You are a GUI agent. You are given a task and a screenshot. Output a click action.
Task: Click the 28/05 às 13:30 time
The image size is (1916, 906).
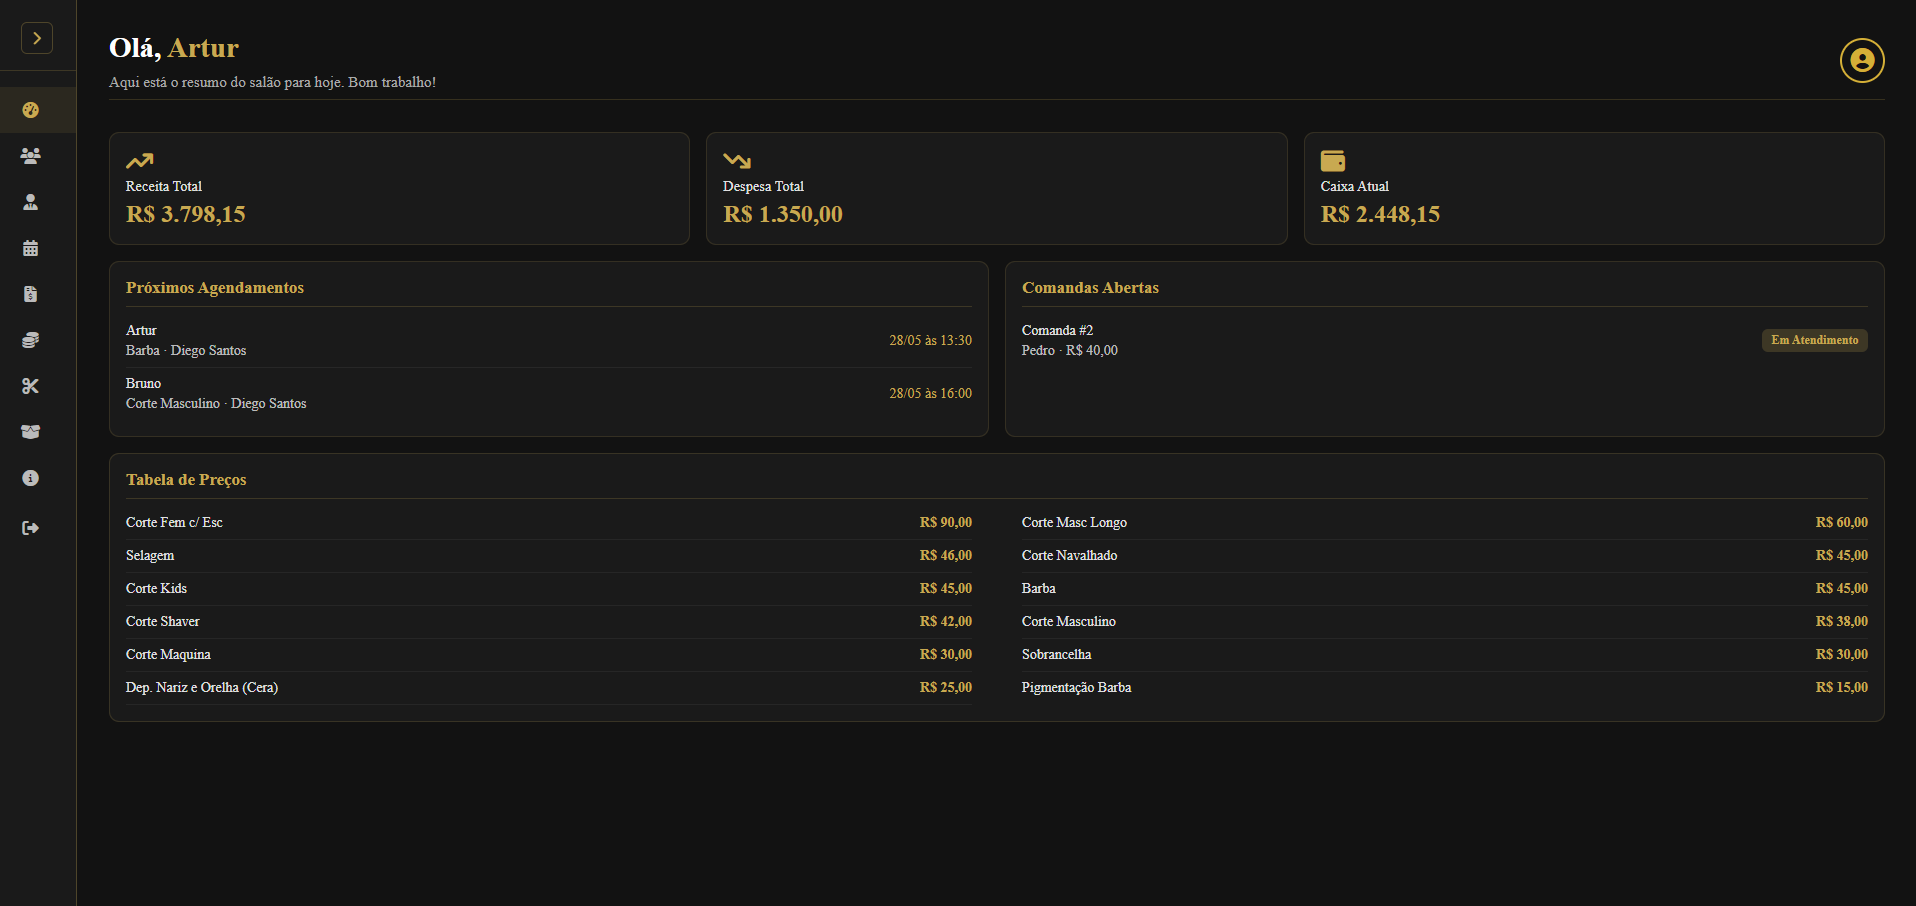(930, 340)
